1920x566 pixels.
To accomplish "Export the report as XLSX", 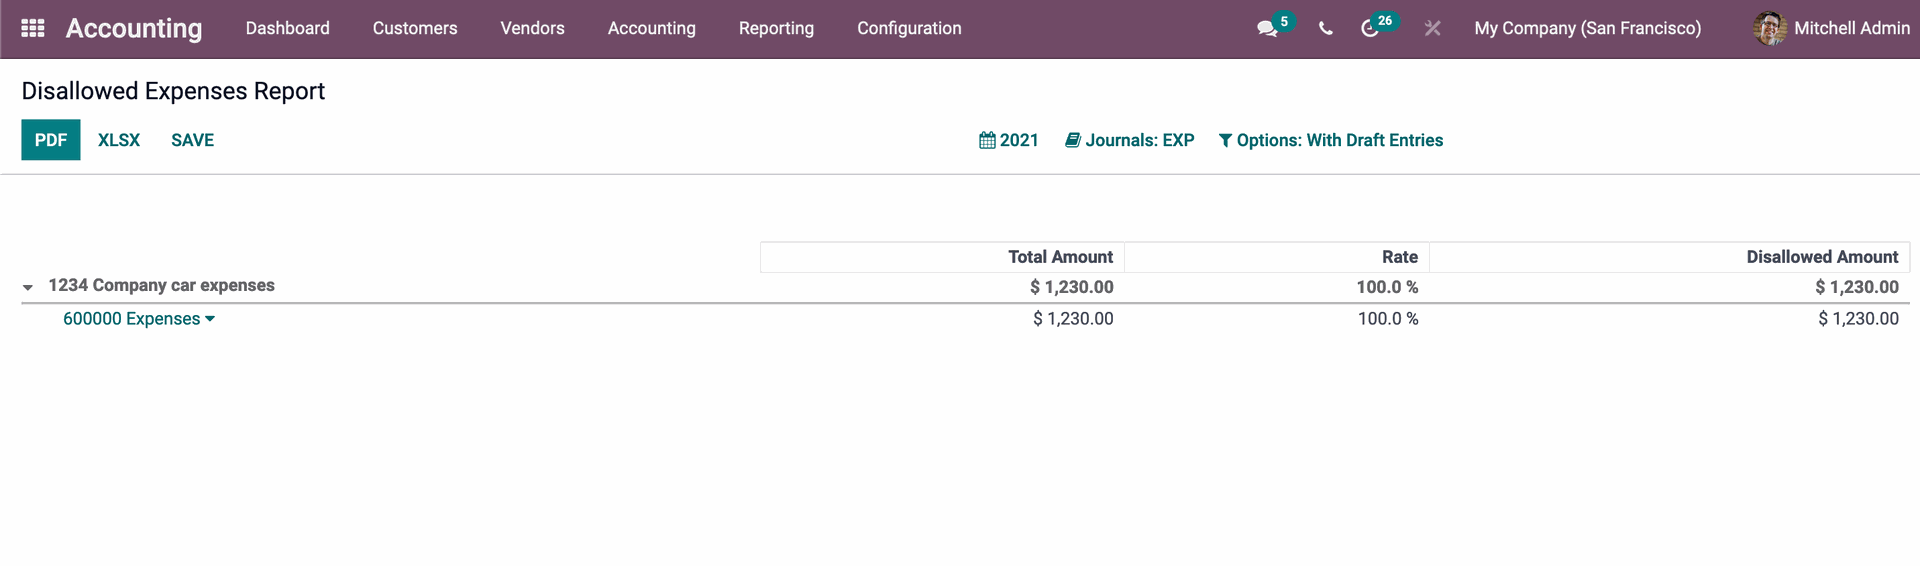I will coord(119,140).
